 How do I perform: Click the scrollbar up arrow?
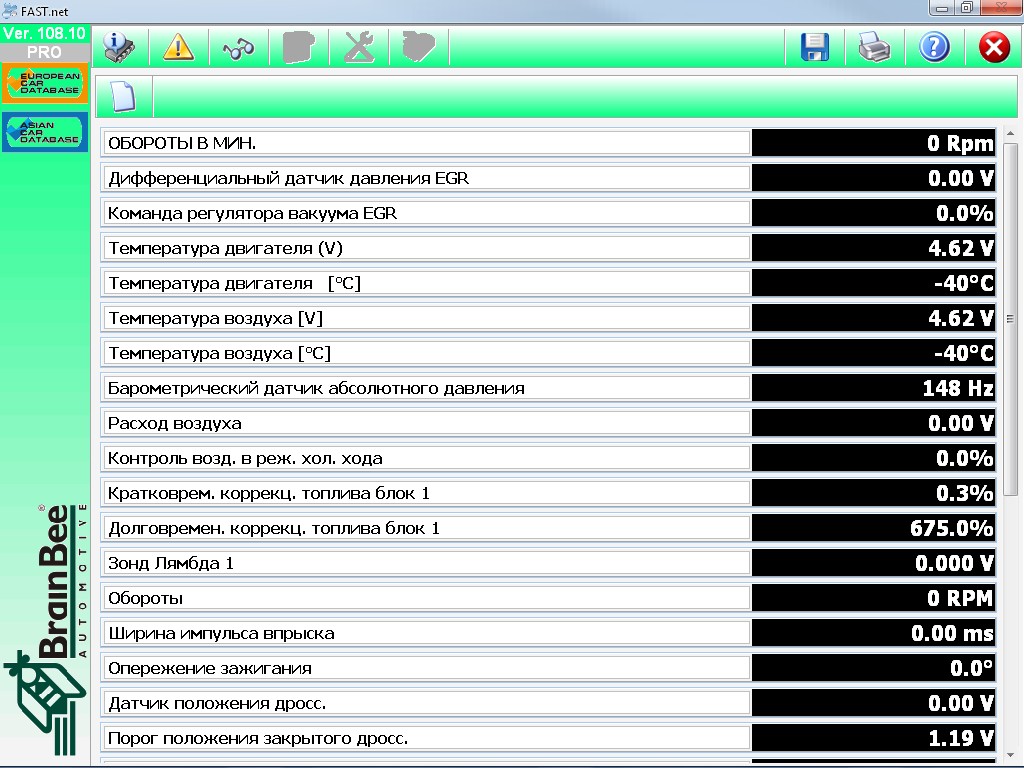click(1010, 133)
